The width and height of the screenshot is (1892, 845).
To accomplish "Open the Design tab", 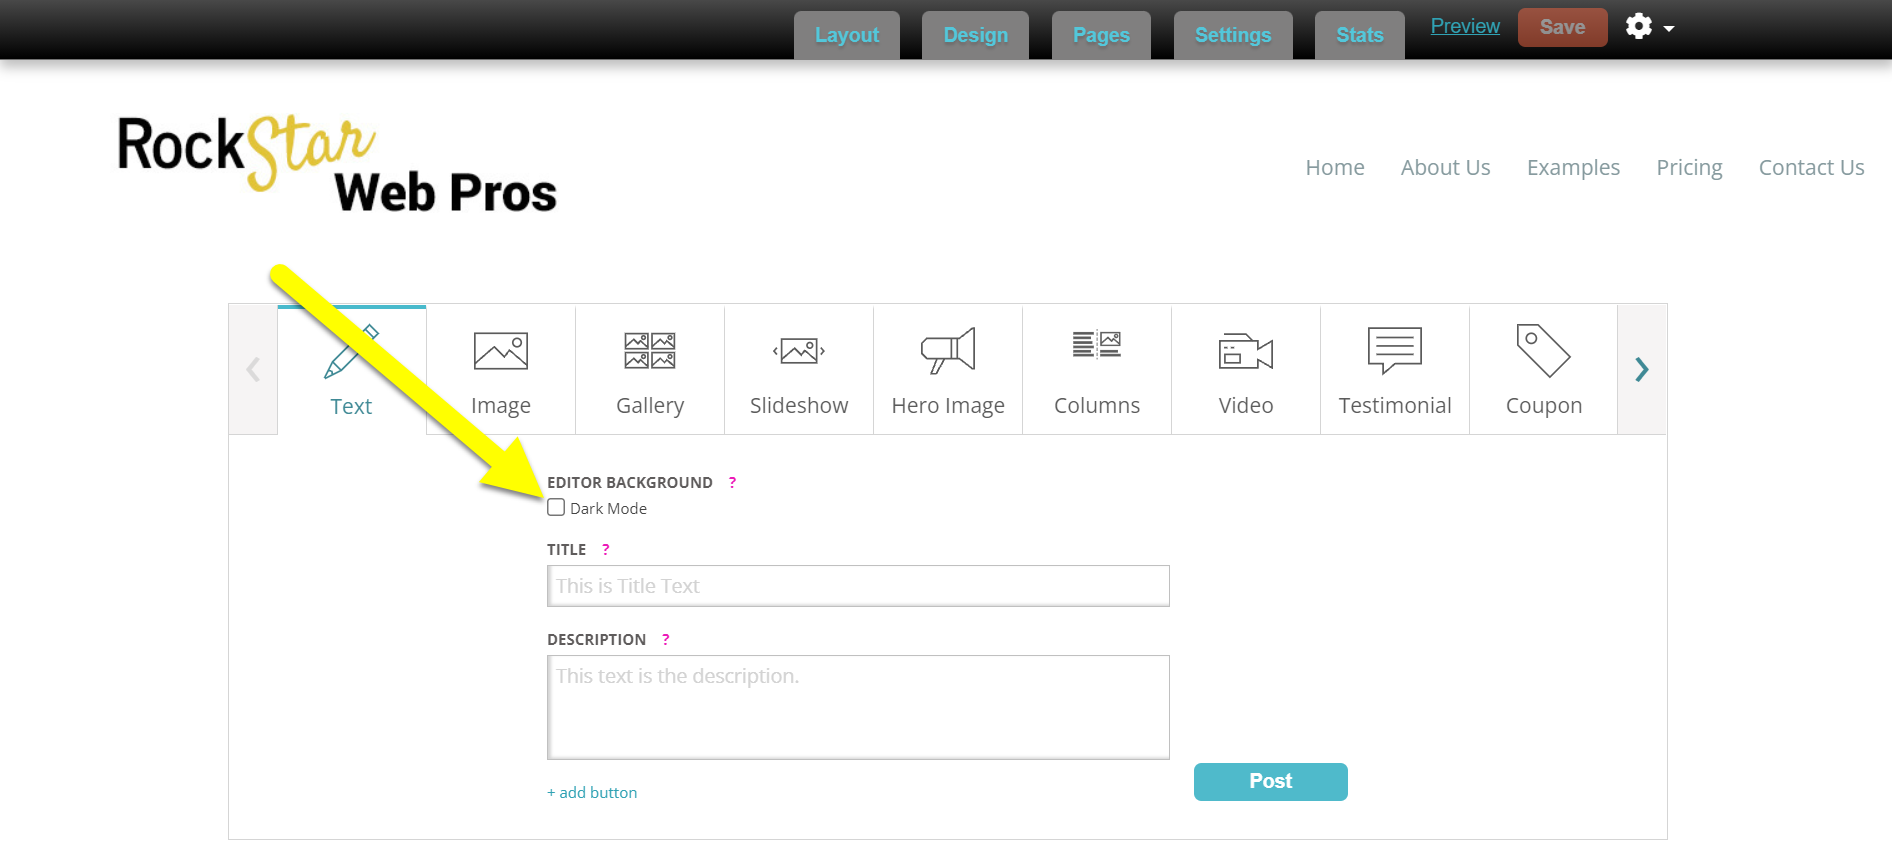I will click(x=975, y=35).
